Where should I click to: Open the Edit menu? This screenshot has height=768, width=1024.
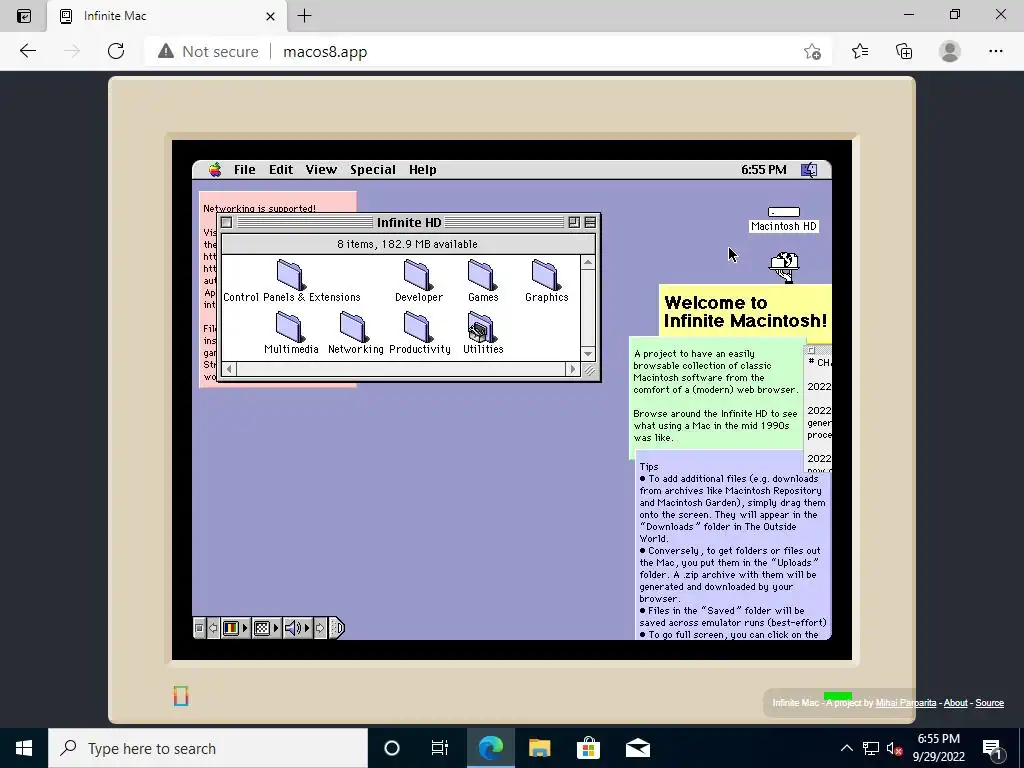point(281,170)
